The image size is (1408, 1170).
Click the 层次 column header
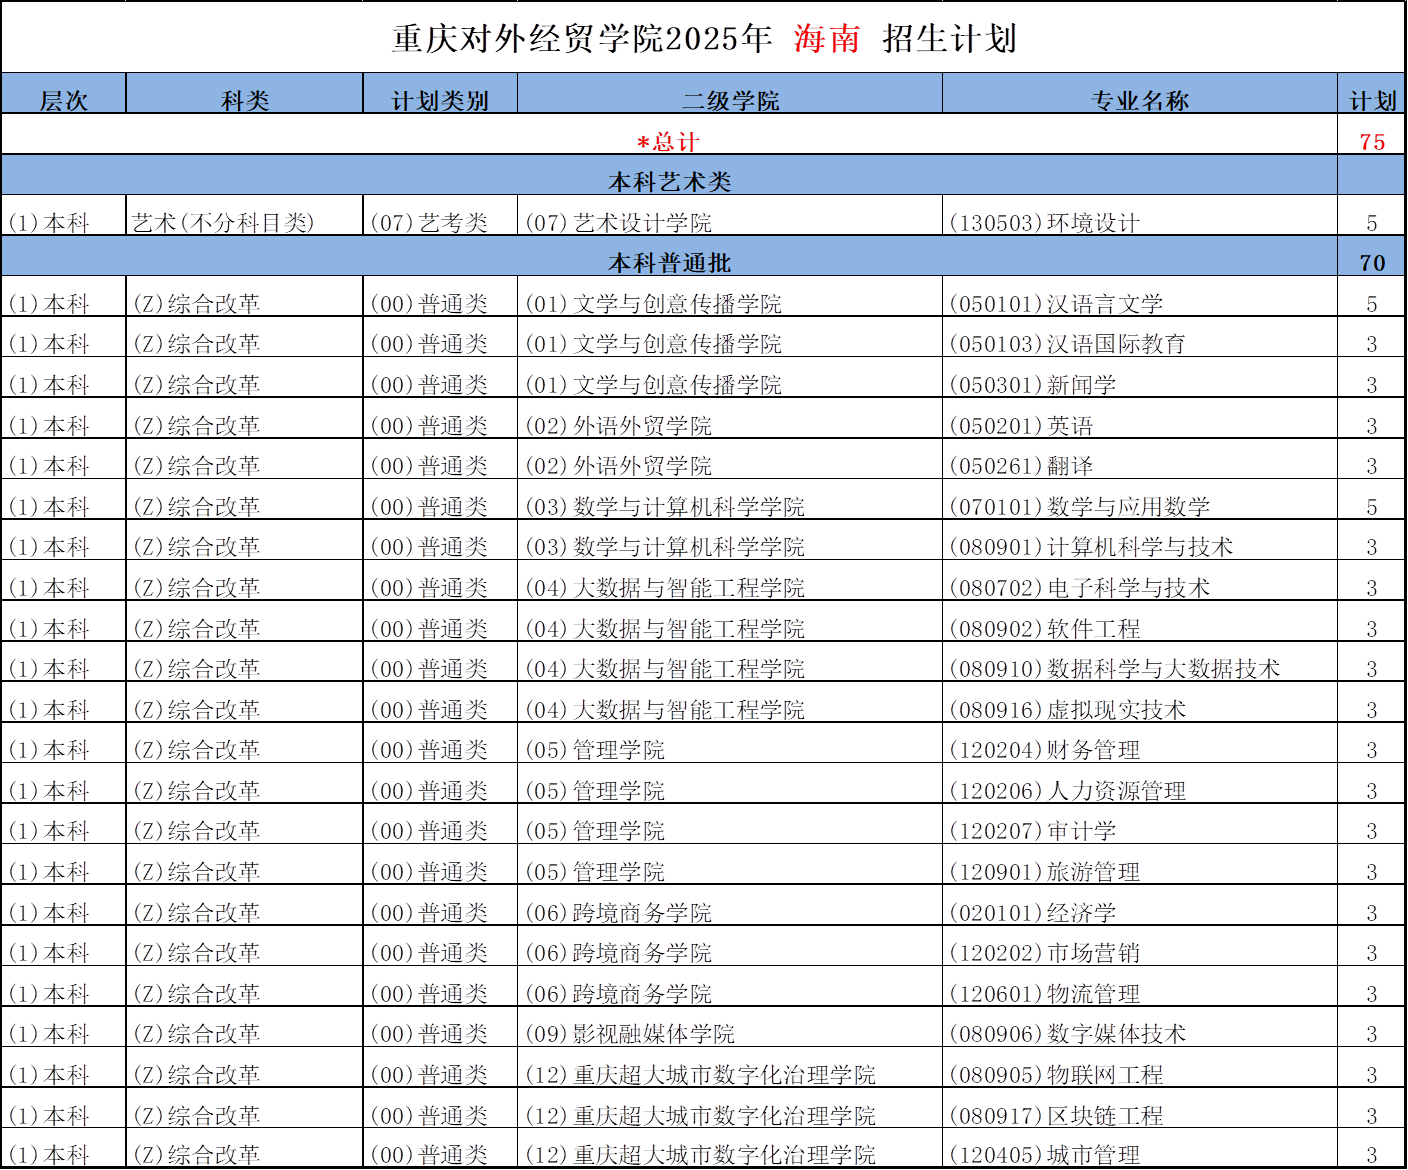pos(63,100)
